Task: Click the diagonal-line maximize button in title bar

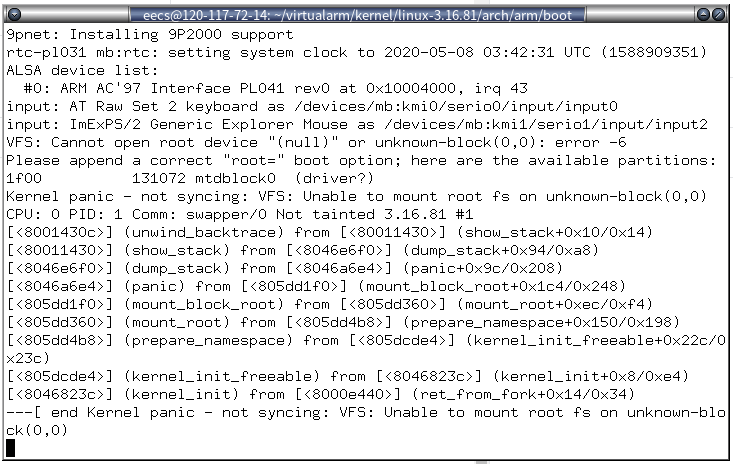Action: pos(720,12)
